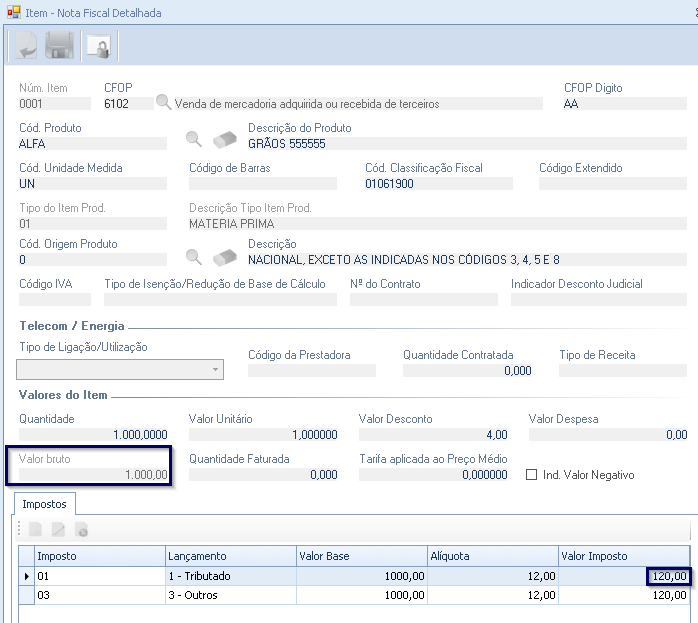
Task: Enable the Ind. Valor Negativo checkbox
Action: pos(532,475)
